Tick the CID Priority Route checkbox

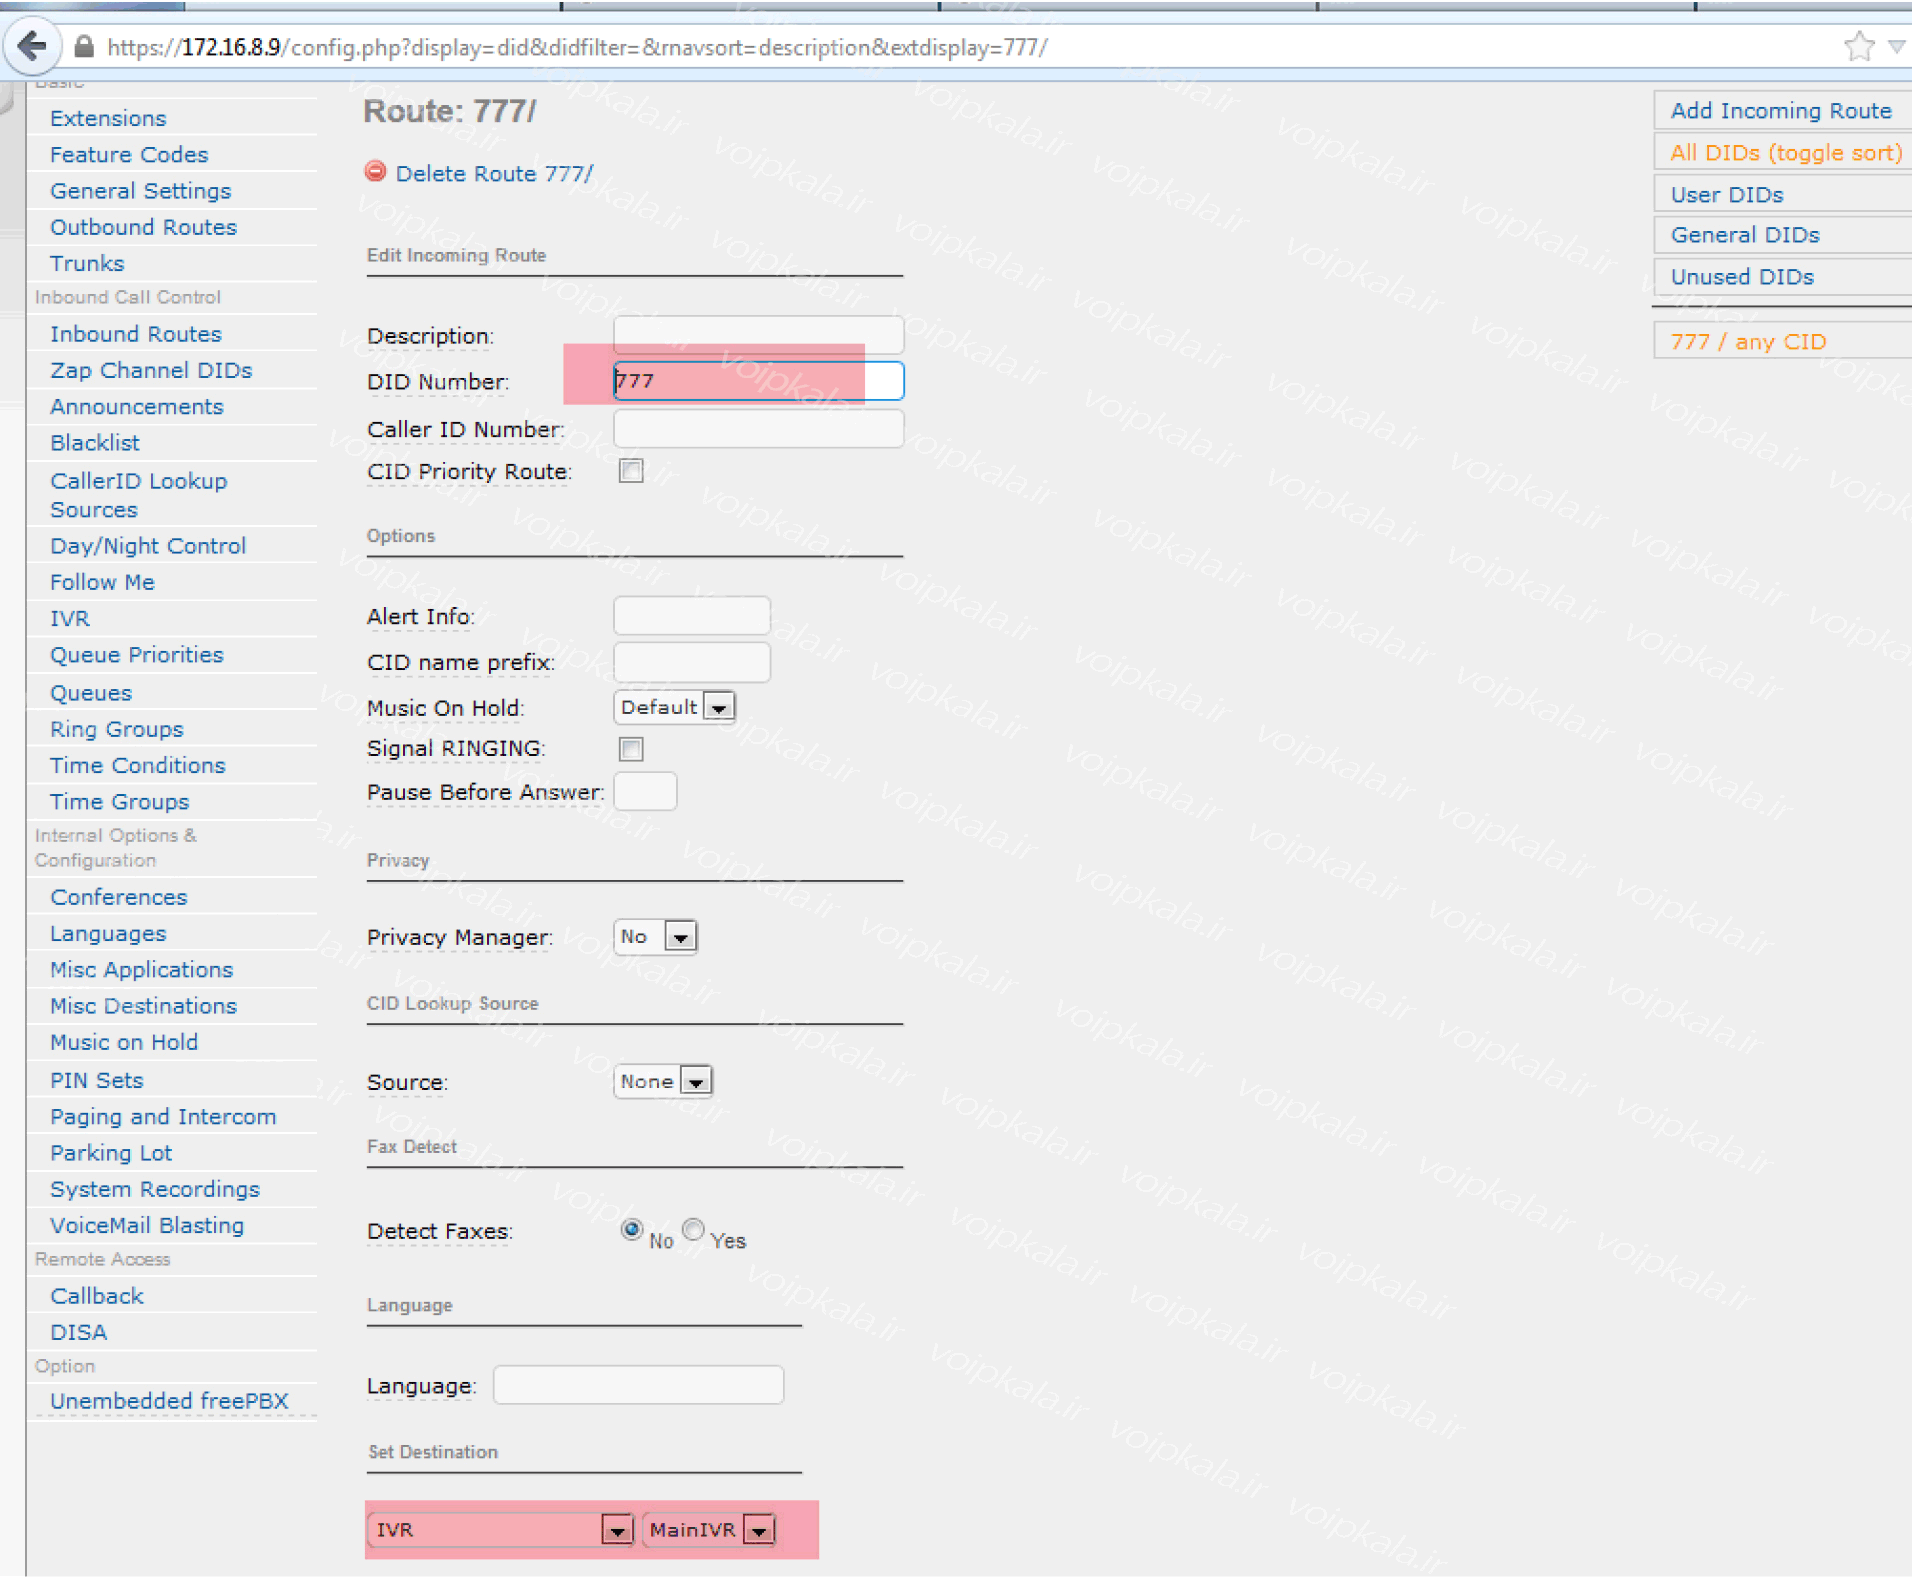(x=631, y=471)
